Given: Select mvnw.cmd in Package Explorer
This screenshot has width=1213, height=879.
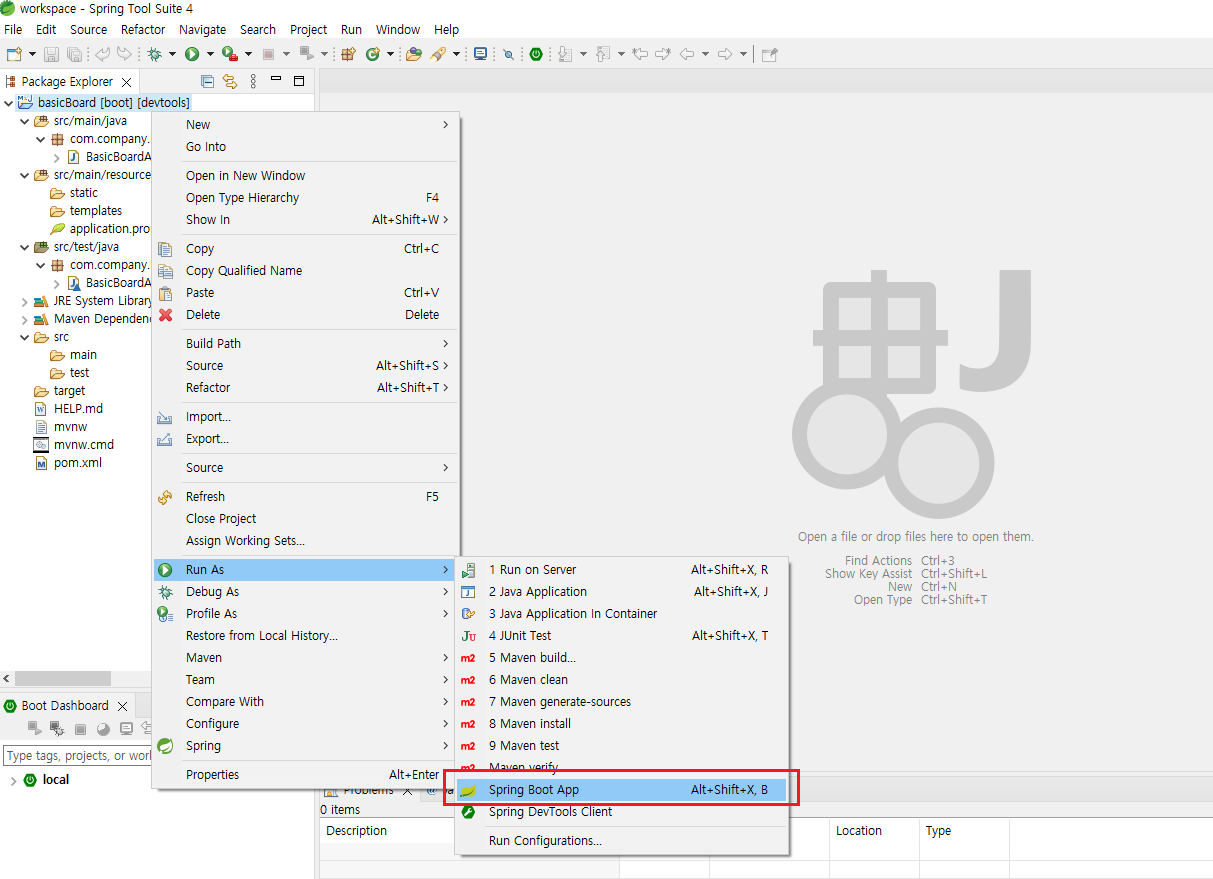Looking at the screenshot, I should coord(84,445).
